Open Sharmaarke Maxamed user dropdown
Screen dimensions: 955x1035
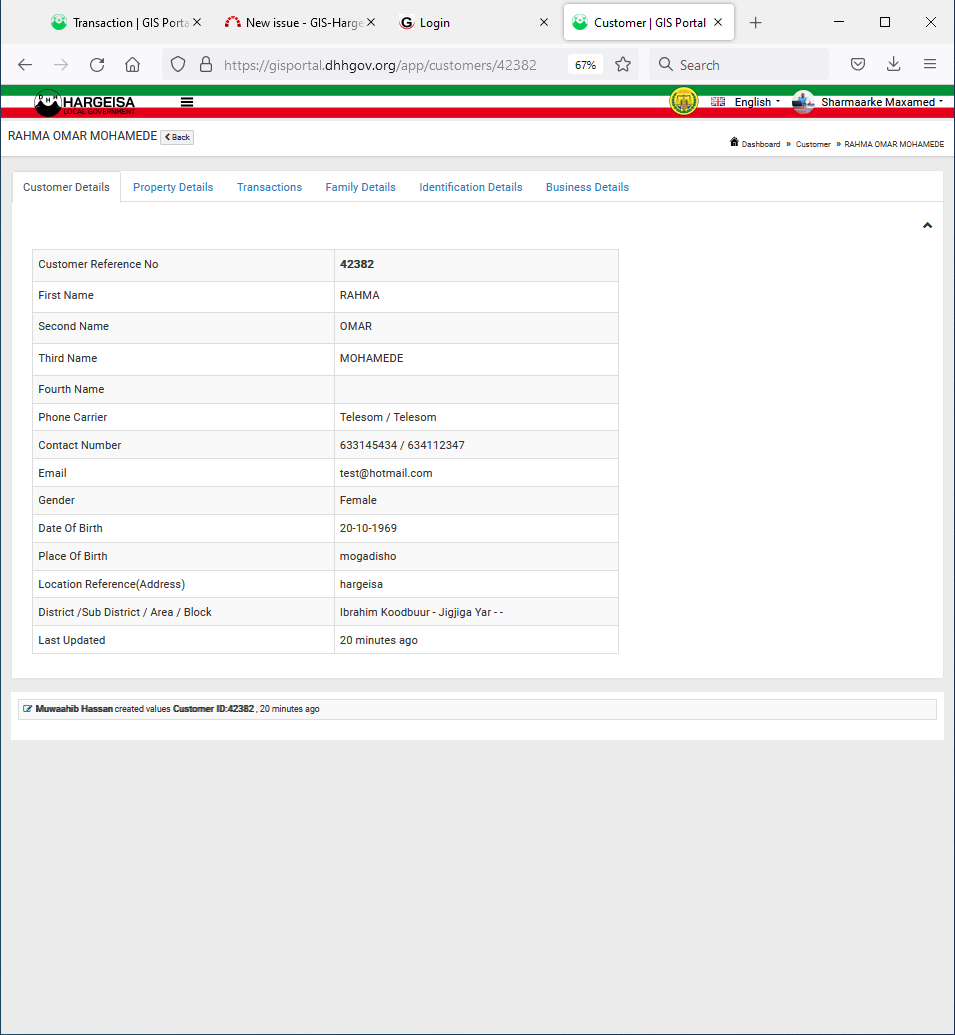pyautogui.click(x=882, y=102)
